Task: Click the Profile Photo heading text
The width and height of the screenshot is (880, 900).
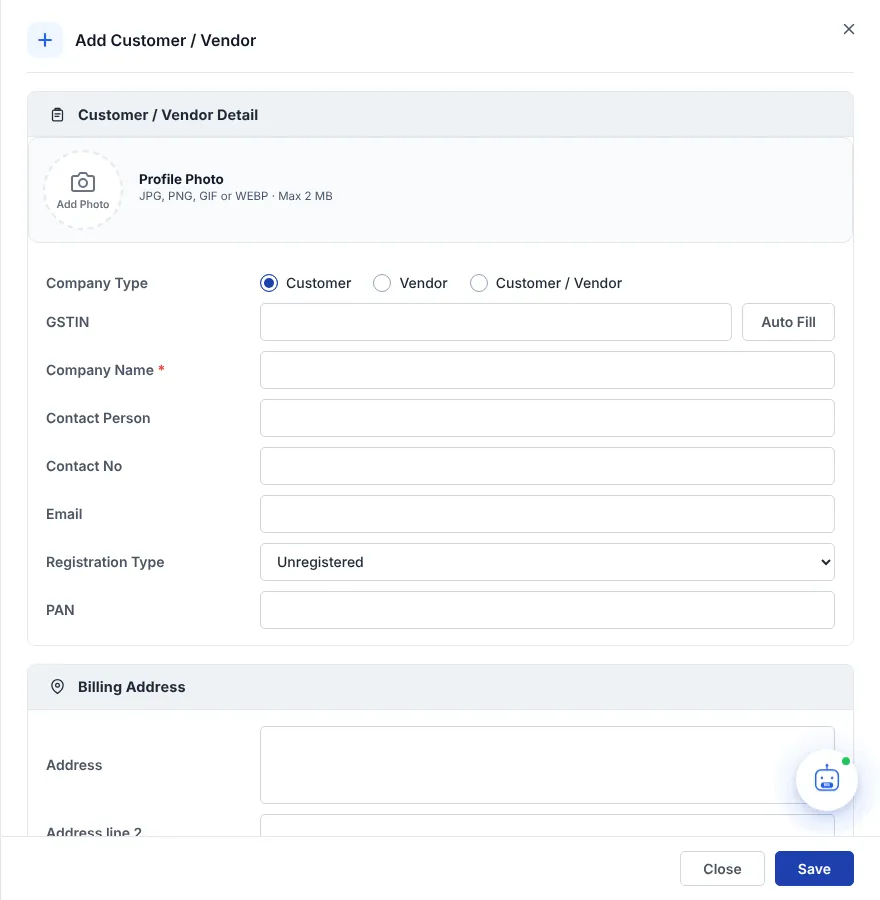Action: tap(181, 179)
